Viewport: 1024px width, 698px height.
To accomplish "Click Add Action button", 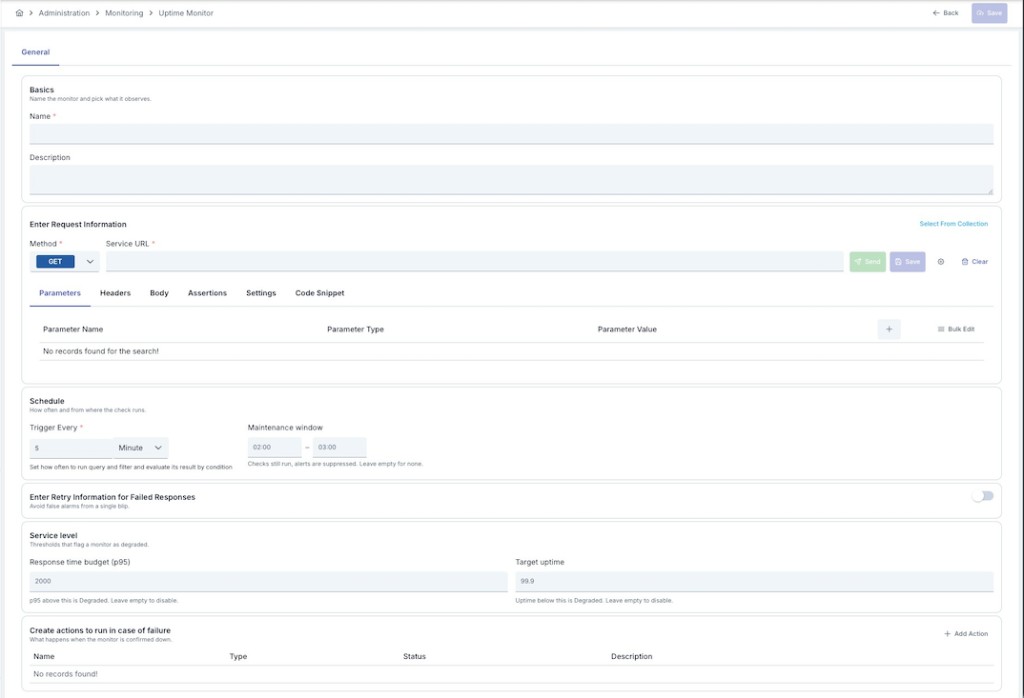I will (966, 634).
